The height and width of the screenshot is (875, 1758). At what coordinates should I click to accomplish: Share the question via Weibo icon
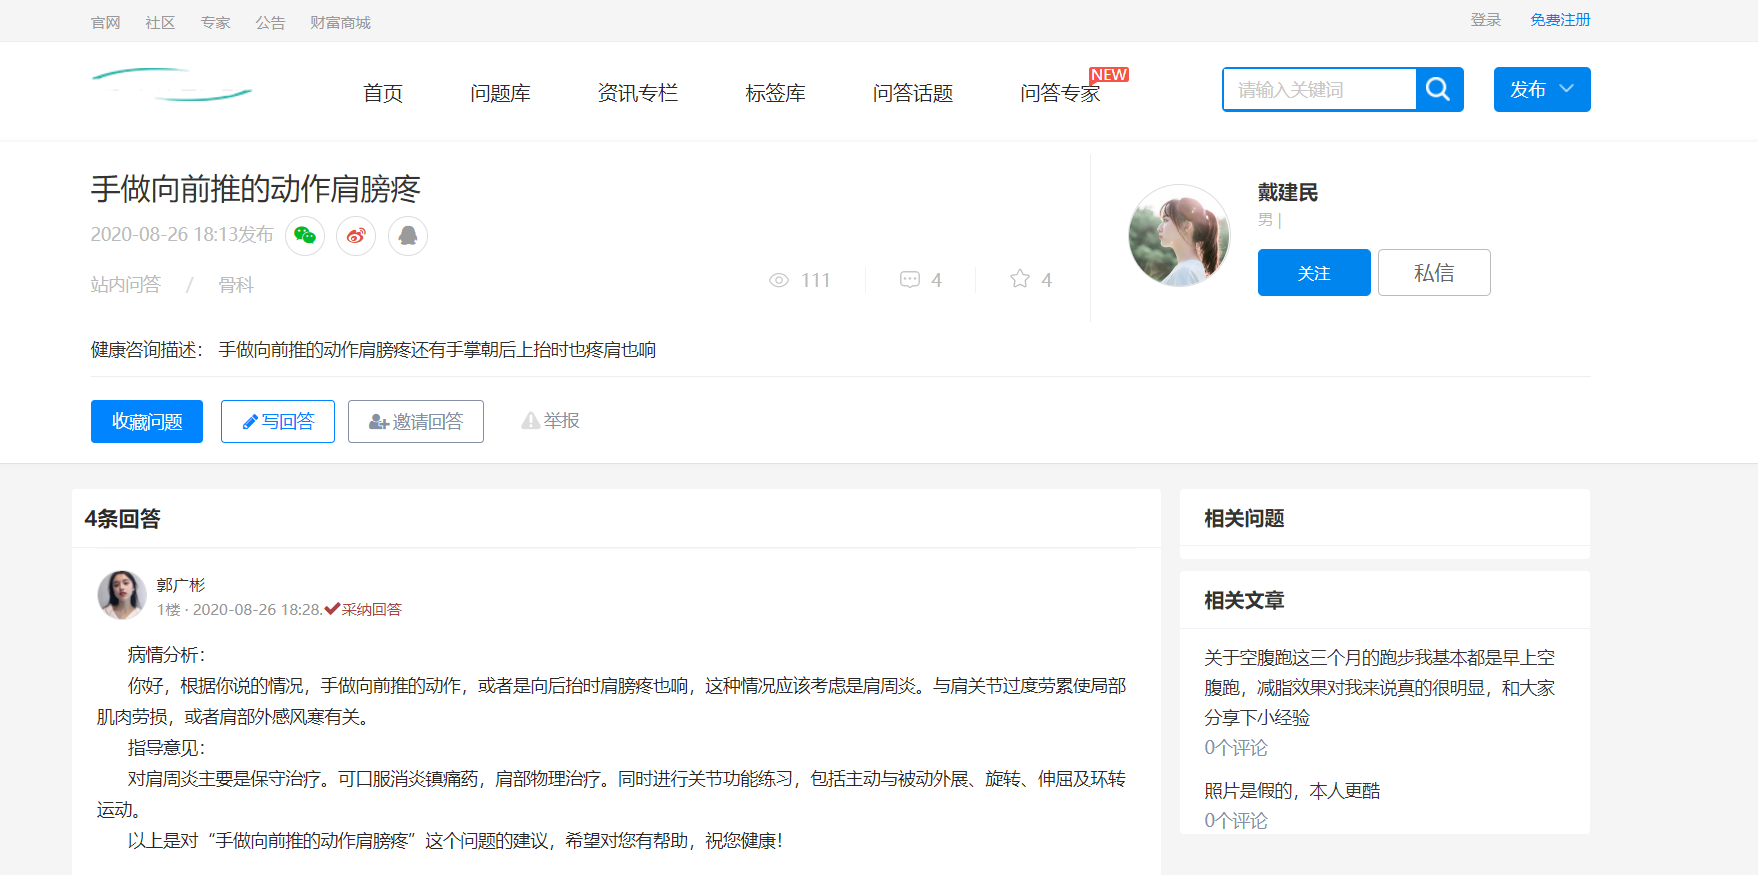tap(356, 236)
